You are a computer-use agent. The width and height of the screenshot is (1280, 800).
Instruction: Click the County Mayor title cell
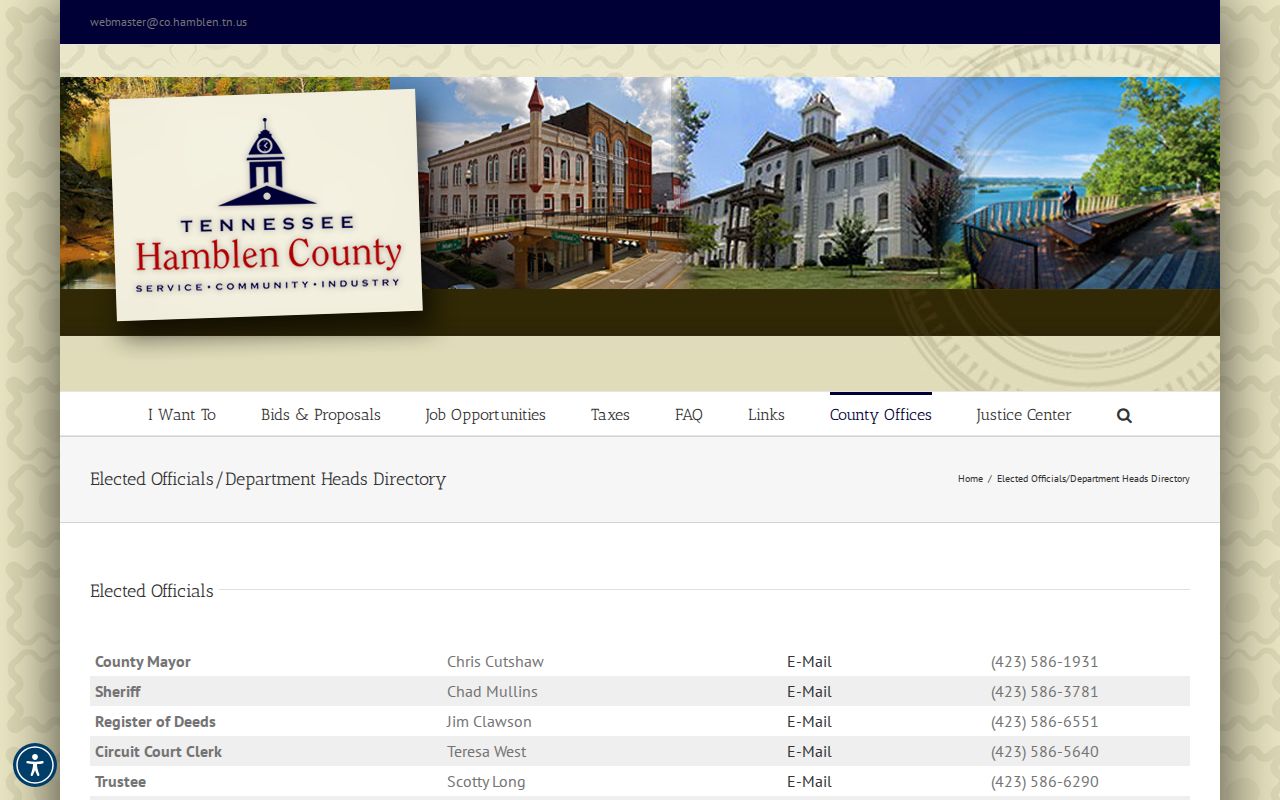(x=142, y=661)
